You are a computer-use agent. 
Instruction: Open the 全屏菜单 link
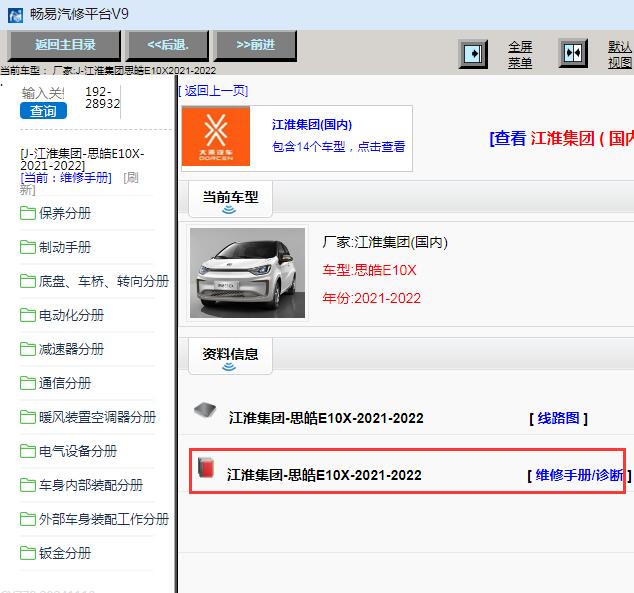(520, 55)
